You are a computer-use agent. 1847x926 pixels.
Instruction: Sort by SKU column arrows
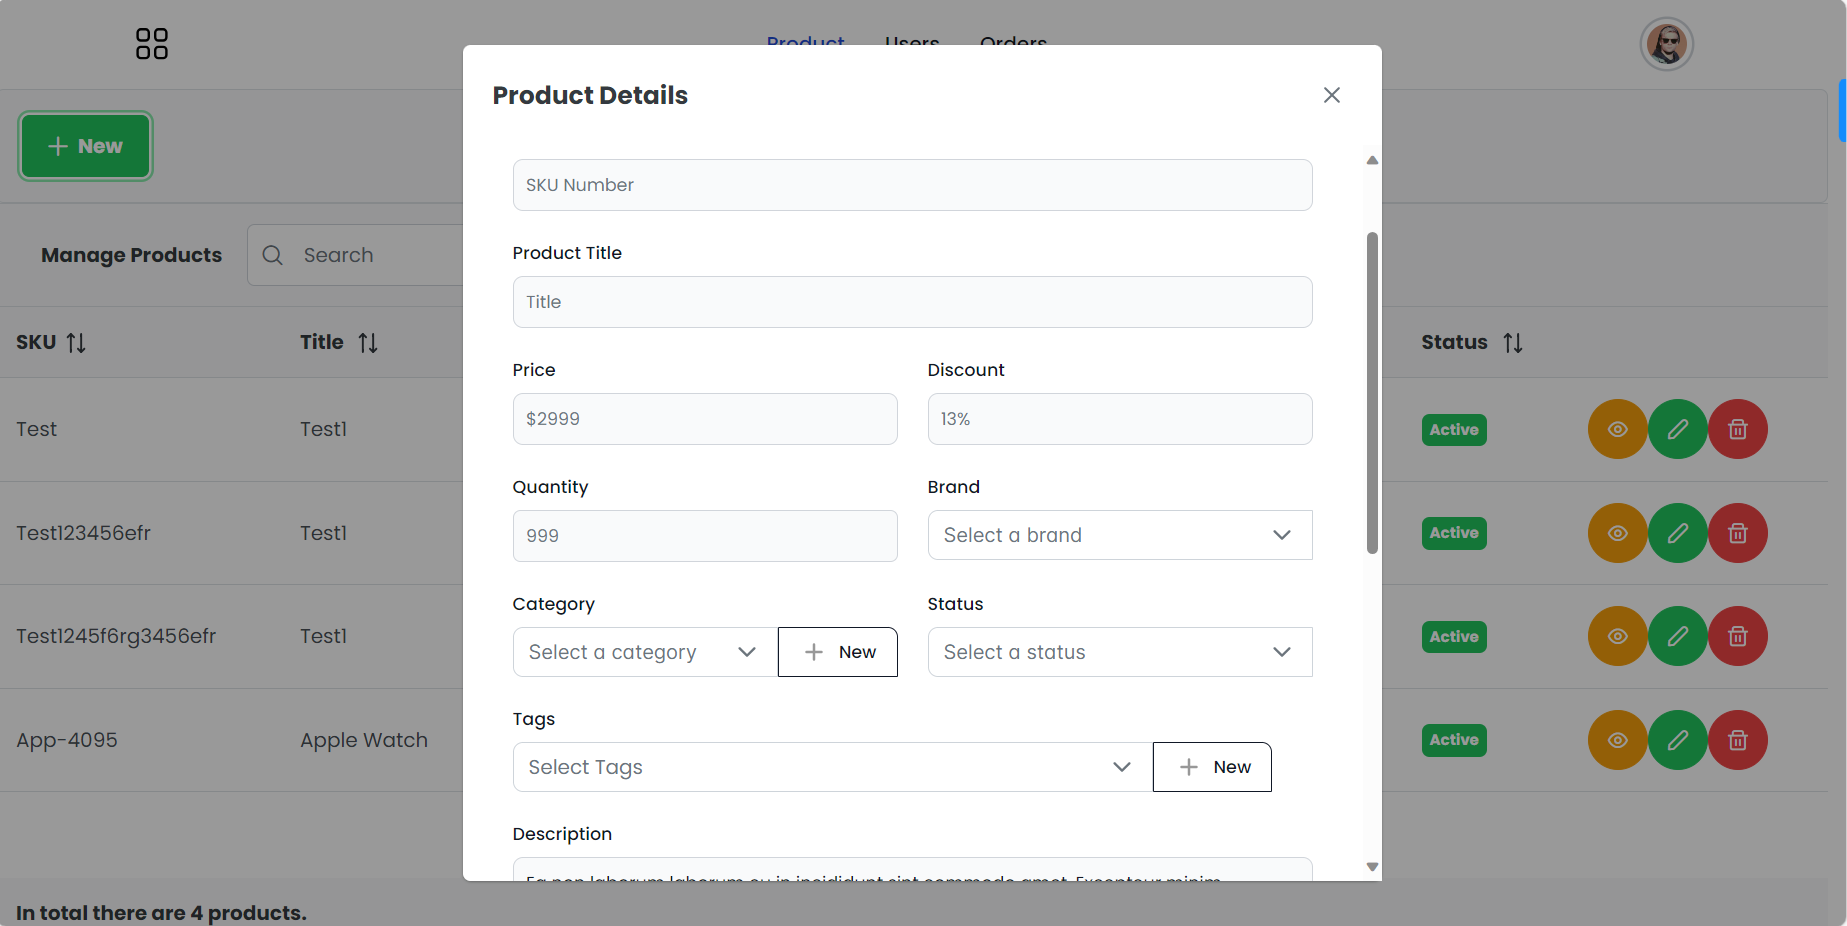point(76,343)
